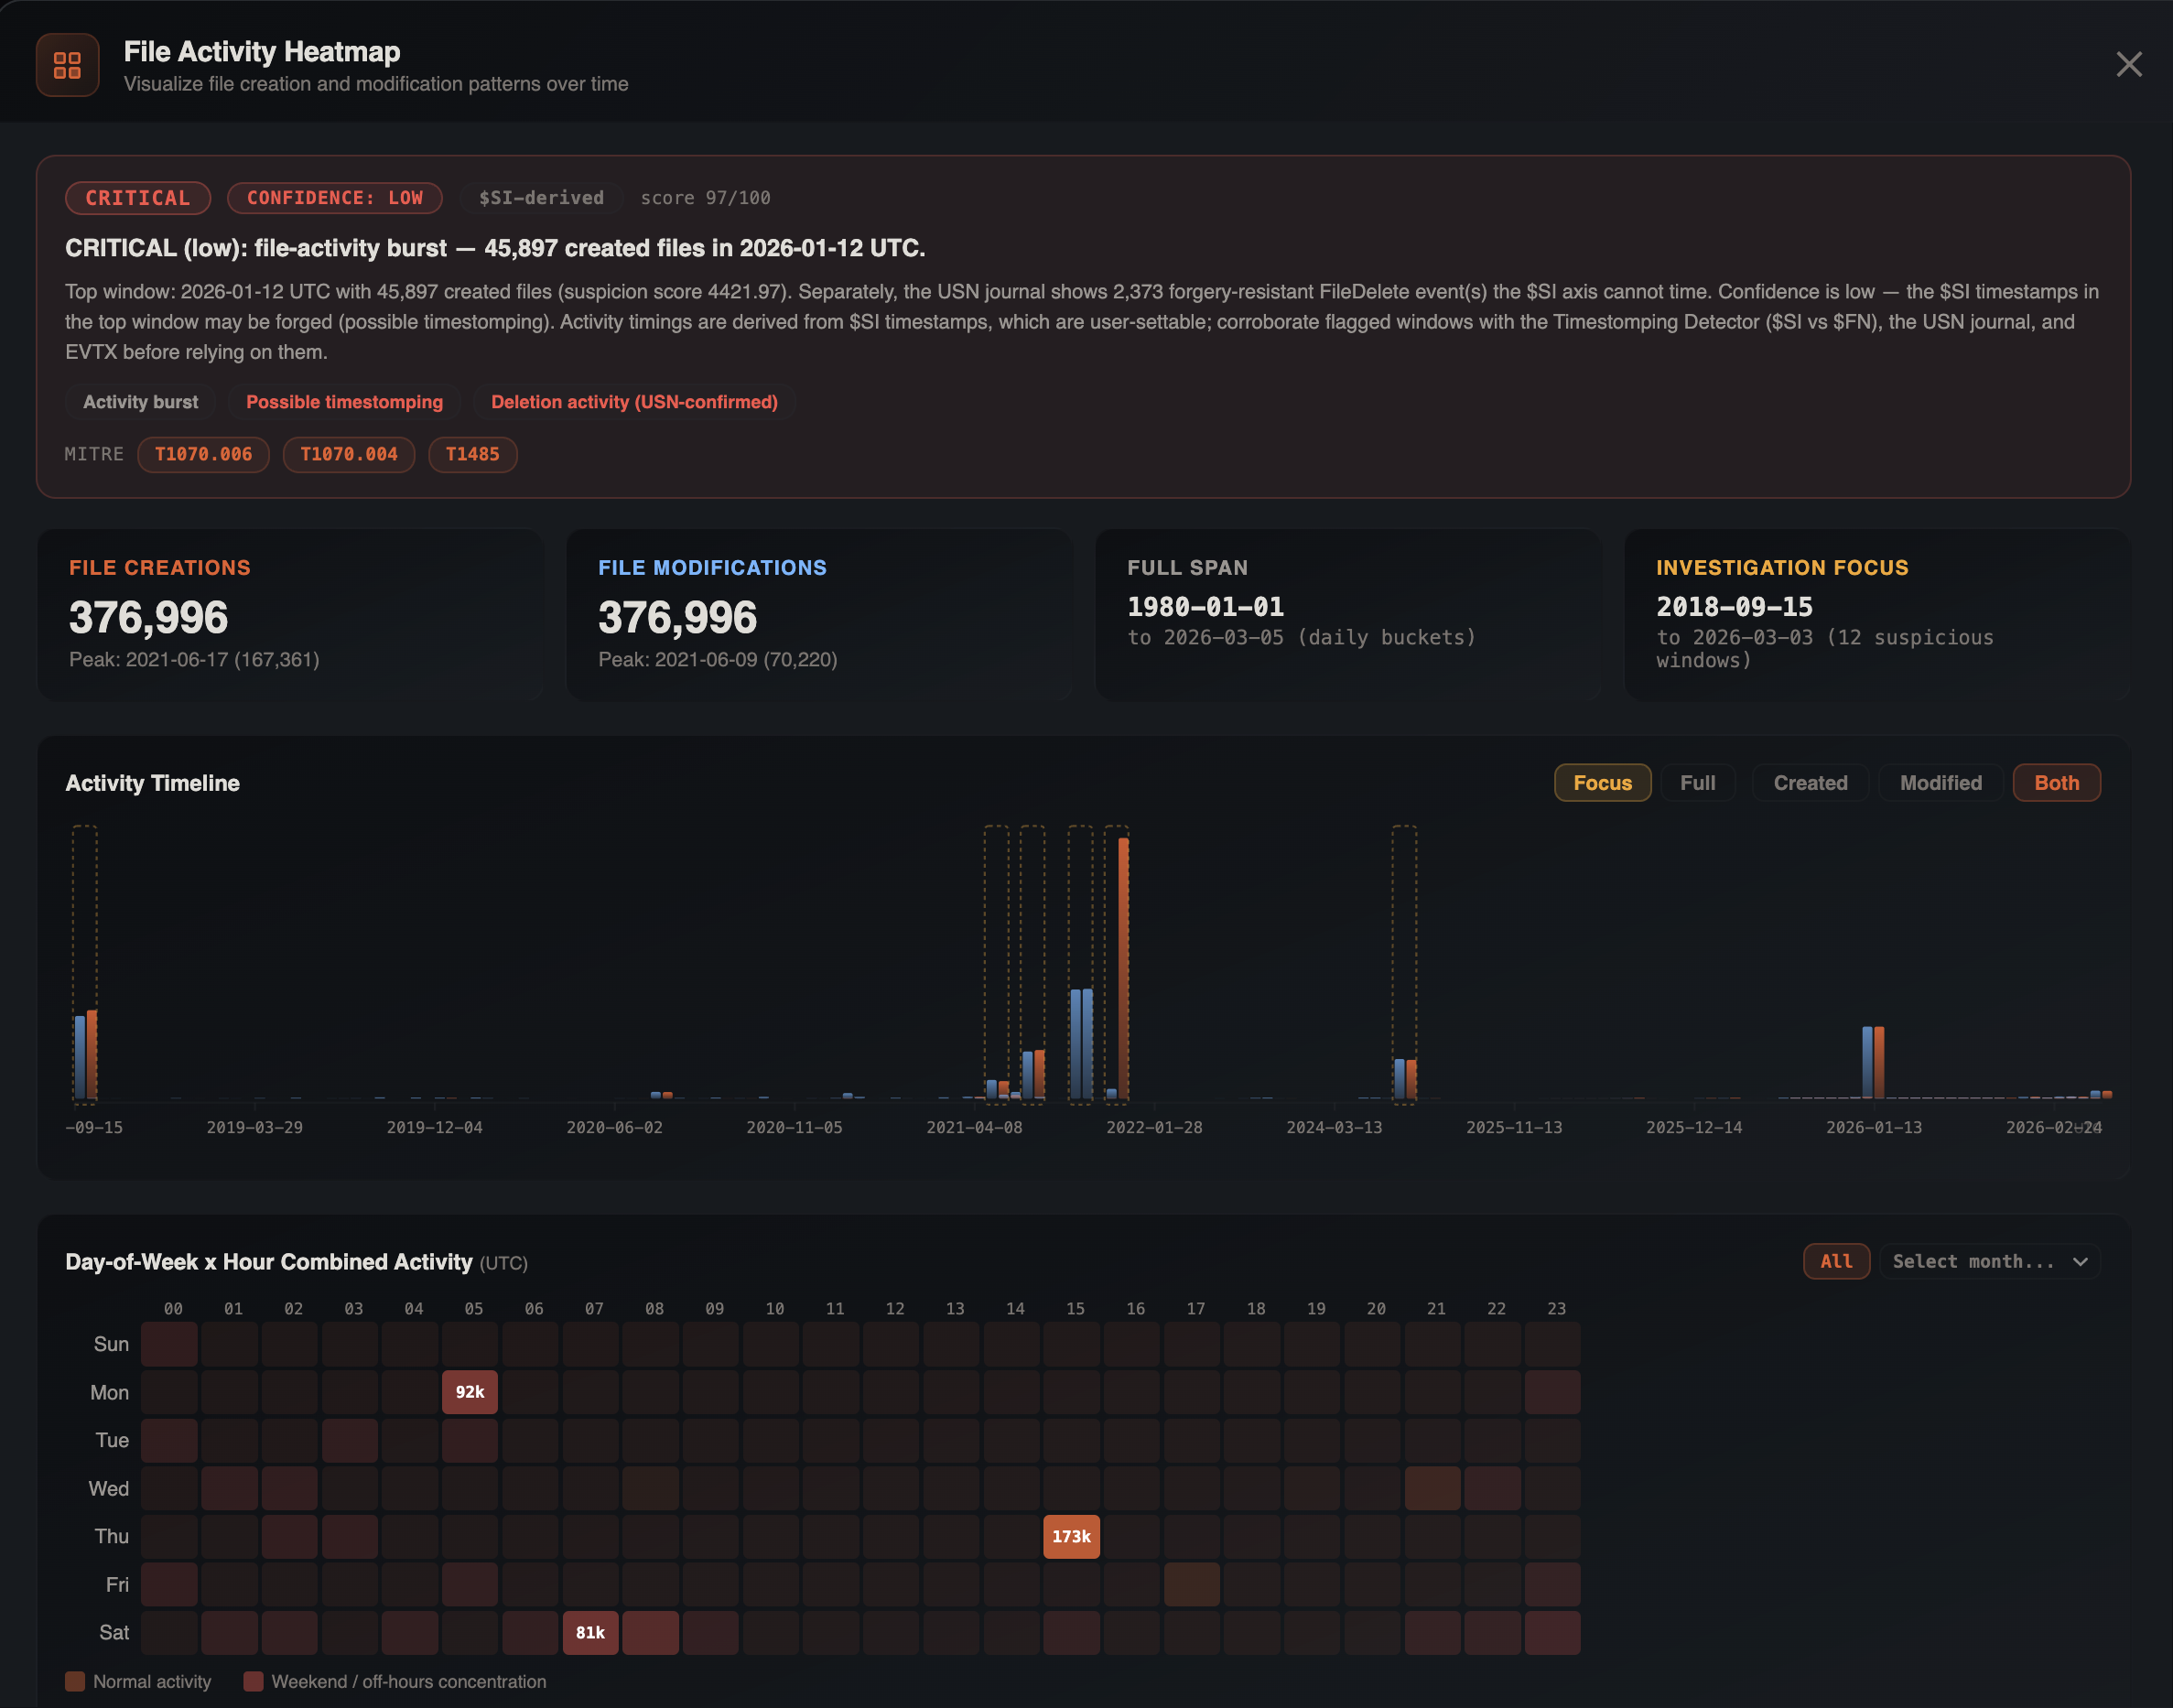Image resolution: width=2173 pixels, height=1708 pixels.
Task: Click the Mon 05 heatmap cell 92k
Action: click(x=470, y=1392)
